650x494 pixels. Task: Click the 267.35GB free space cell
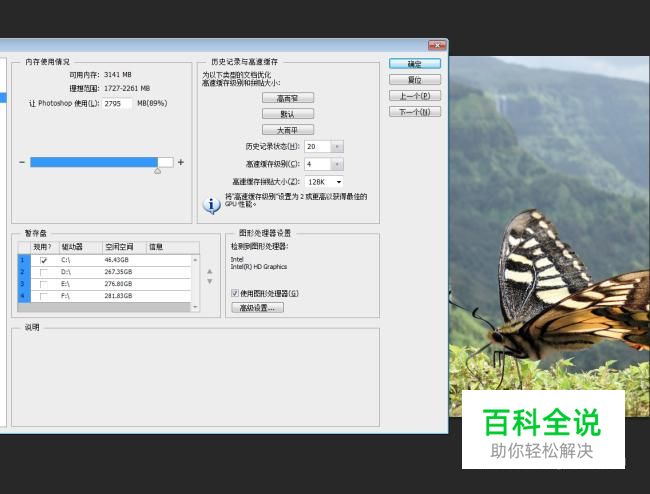118,272
